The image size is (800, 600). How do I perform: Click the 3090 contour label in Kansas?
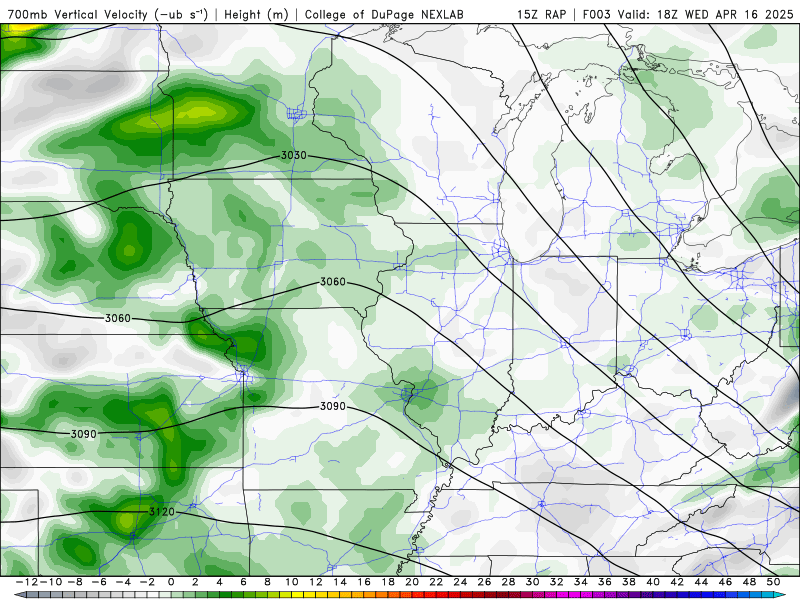(x=84, y=434)
